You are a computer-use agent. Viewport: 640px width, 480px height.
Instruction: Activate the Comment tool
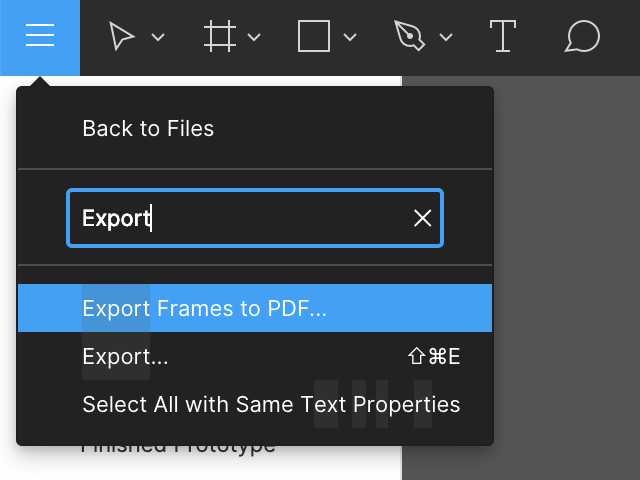[x=582, y=37]
